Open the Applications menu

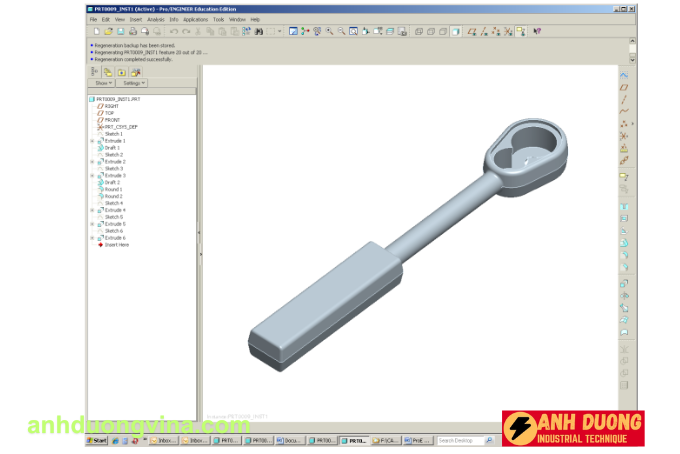[x=195, y=19]
